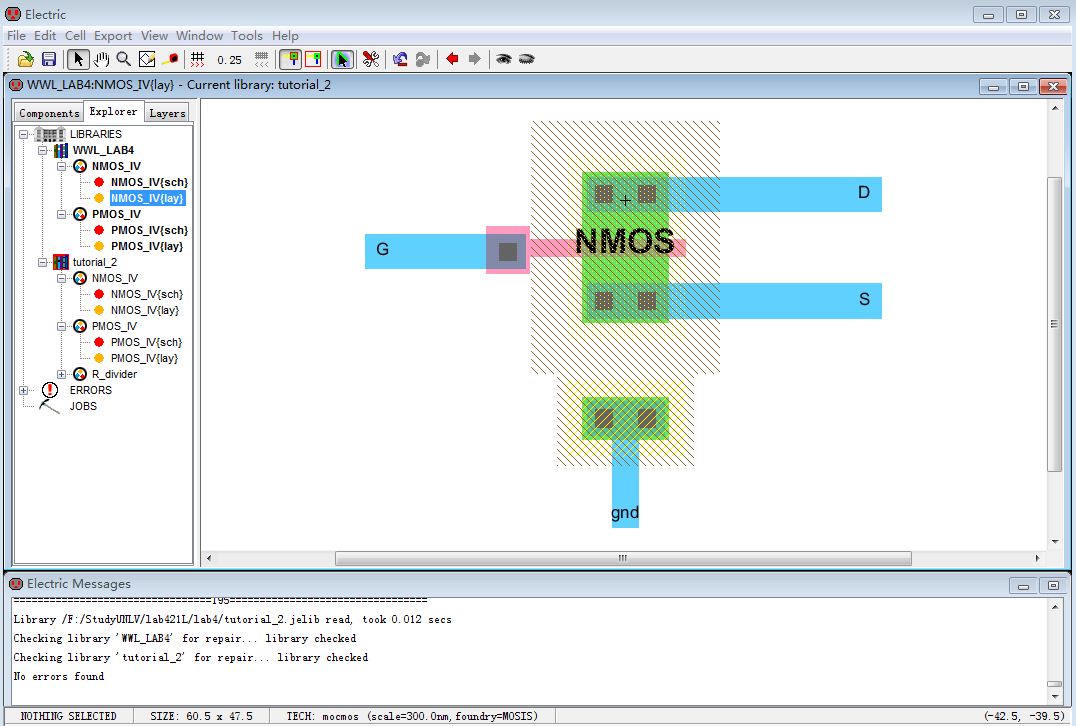Open Preferences with the wrench-screwdriver icon

(x=370, y=59)
